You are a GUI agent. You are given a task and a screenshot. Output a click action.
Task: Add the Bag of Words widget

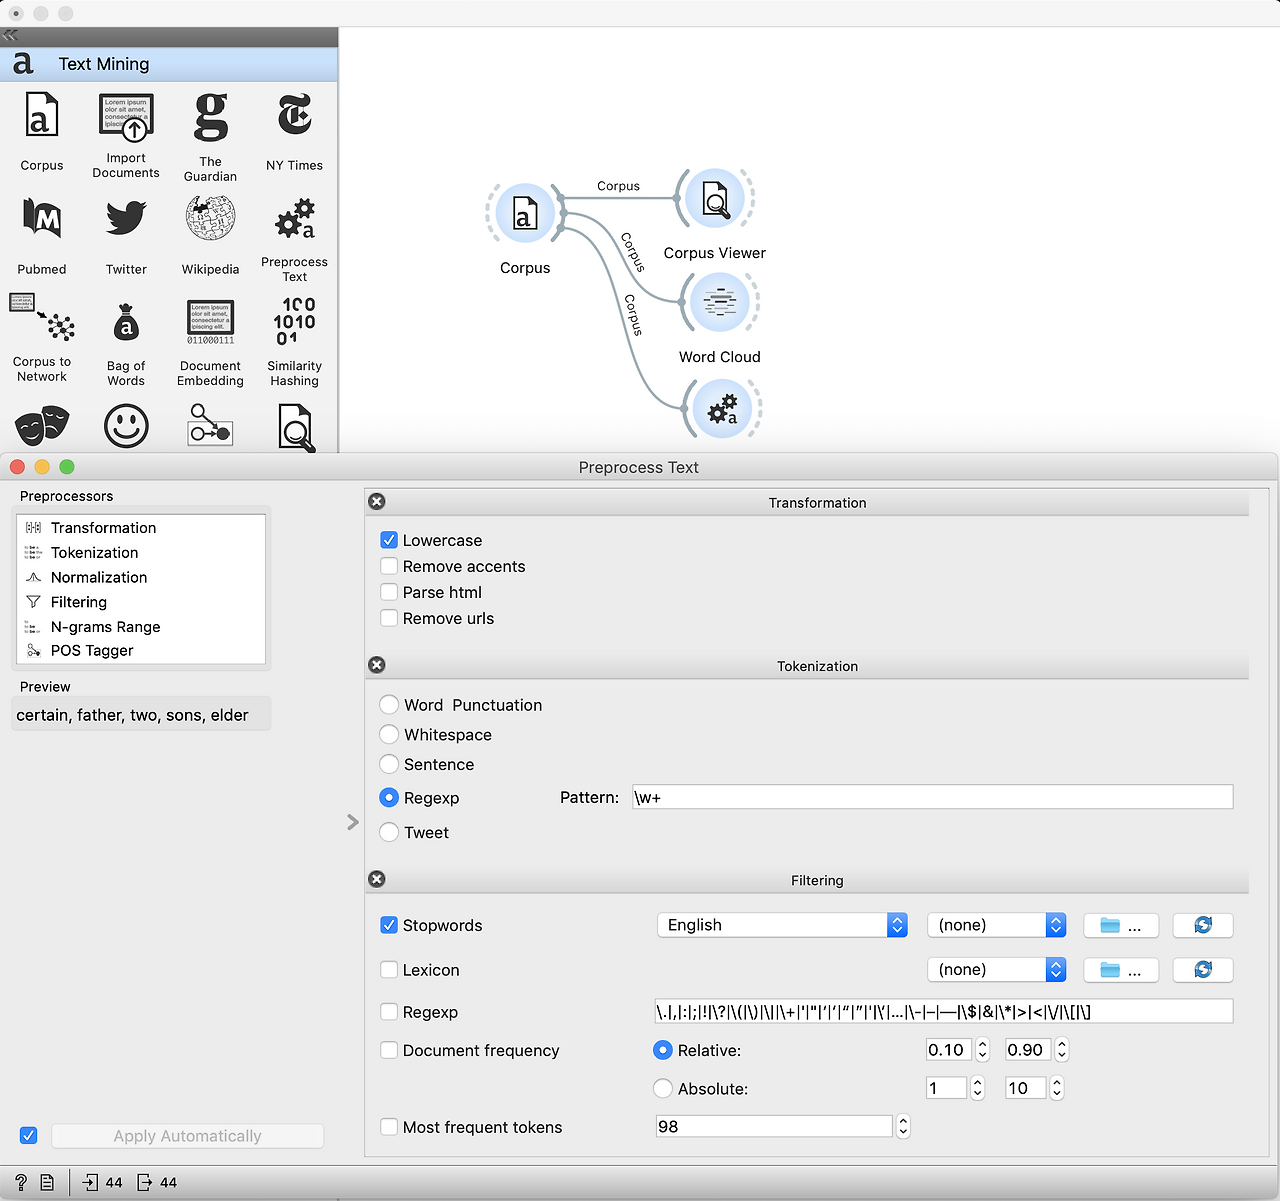pos(126,343)
